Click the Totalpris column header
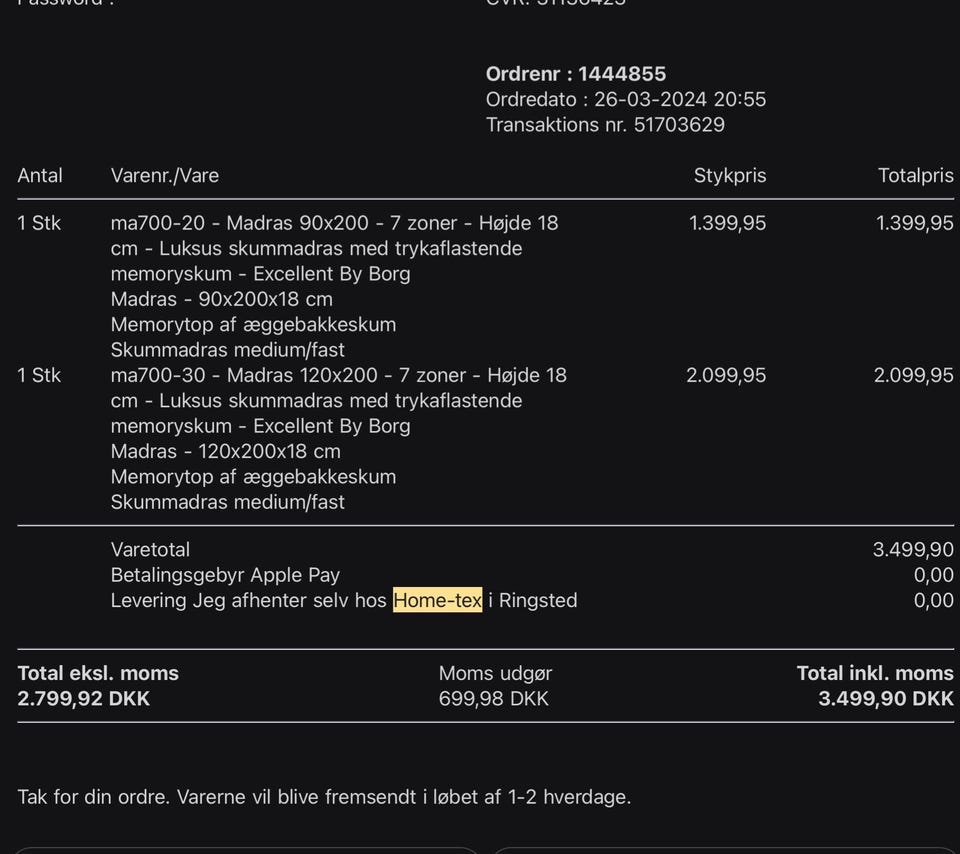The height and width of the screenshot is (854, 960). pos(915,175)
